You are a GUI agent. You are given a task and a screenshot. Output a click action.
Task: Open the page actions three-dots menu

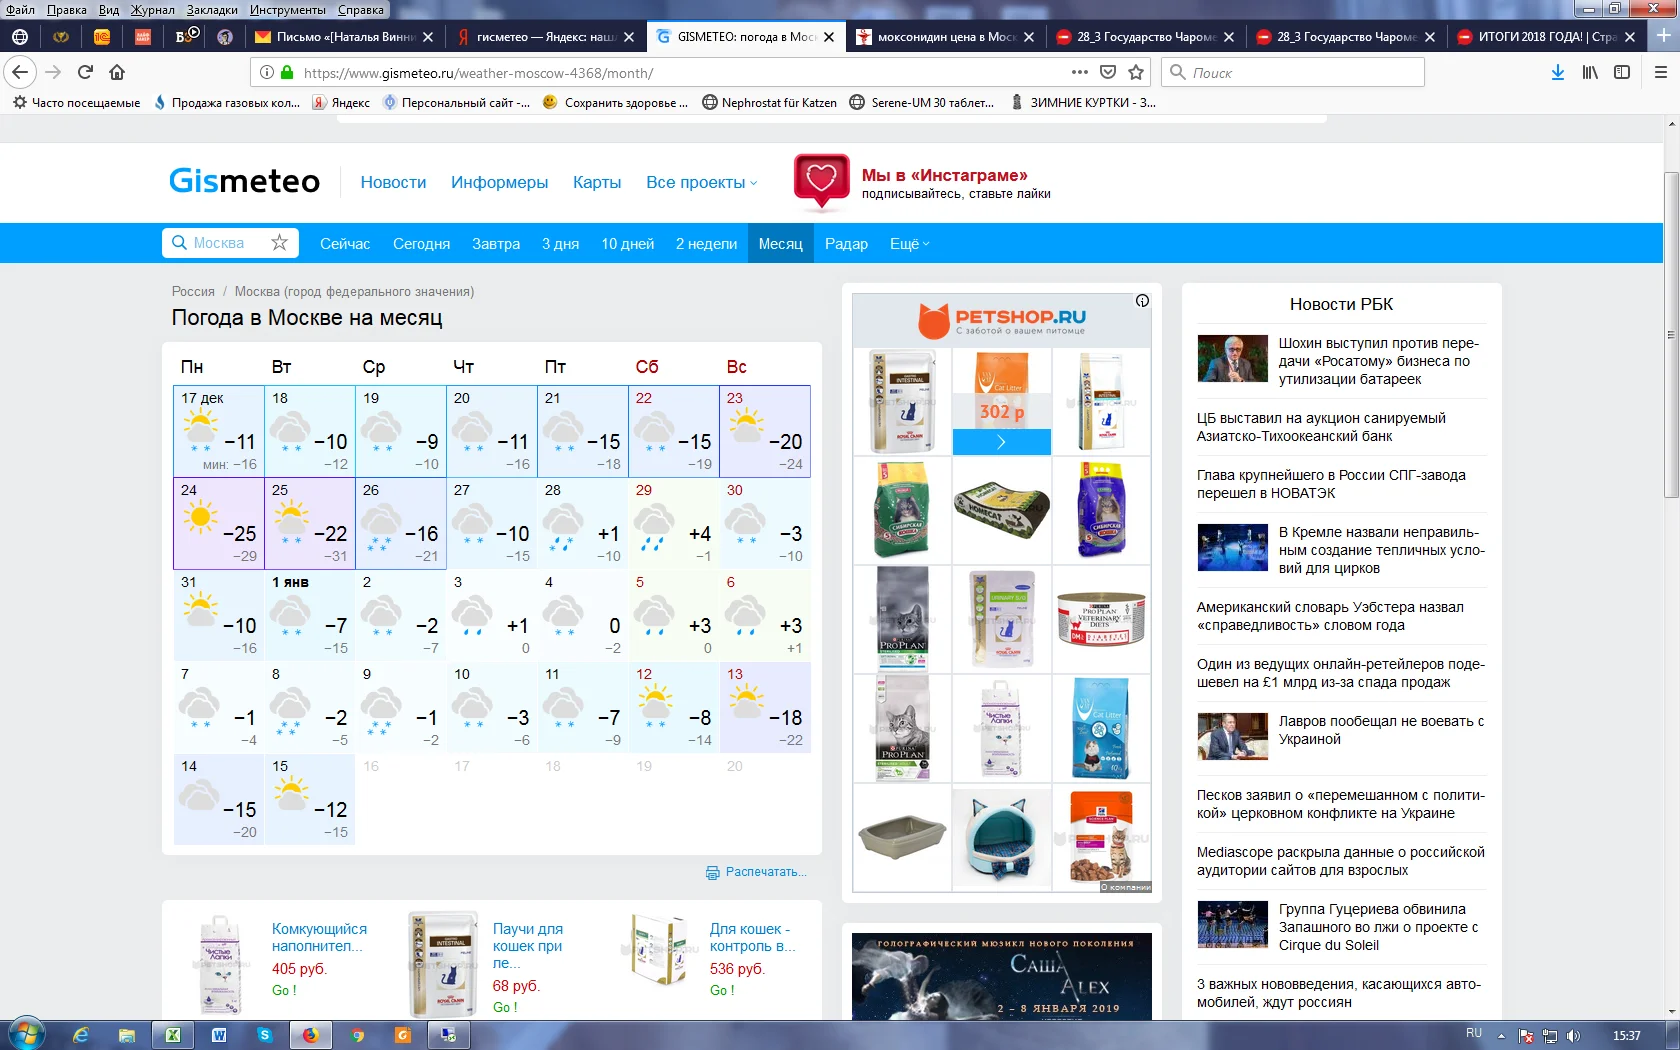(x=1079, y=72)
